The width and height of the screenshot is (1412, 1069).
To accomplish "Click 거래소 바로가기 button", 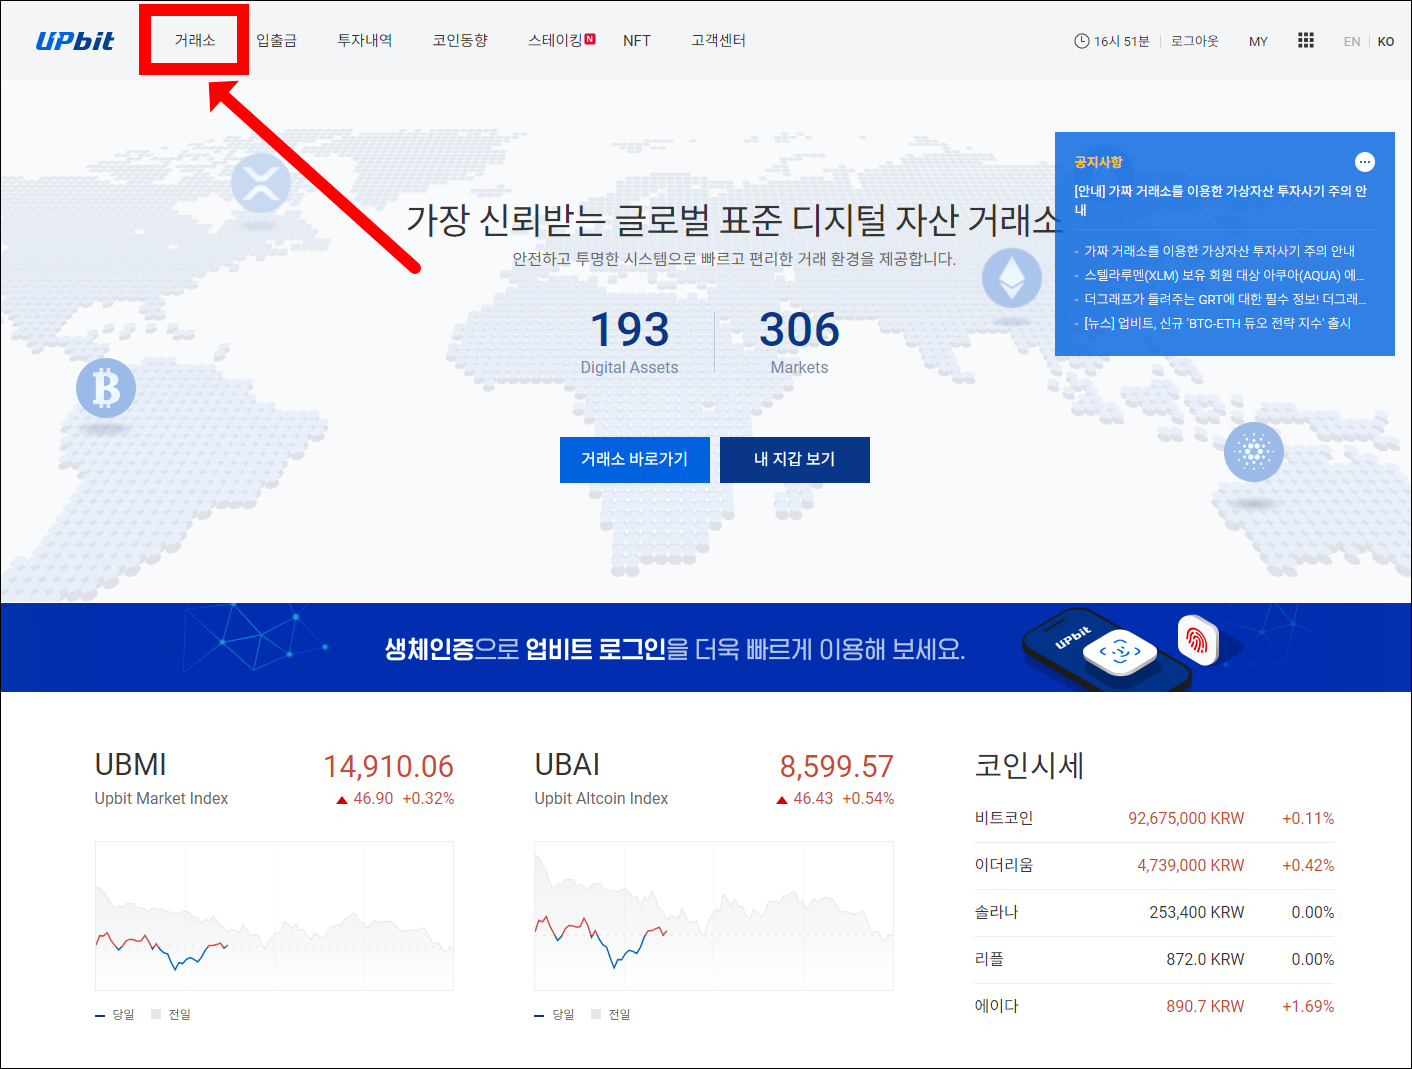I will [635, 460].
